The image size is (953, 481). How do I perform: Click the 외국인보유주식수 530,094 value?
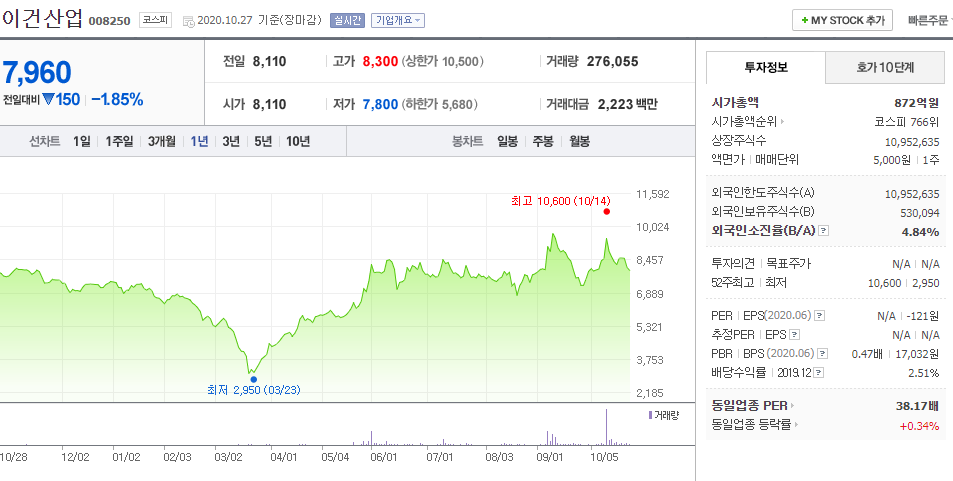point(920,212)
